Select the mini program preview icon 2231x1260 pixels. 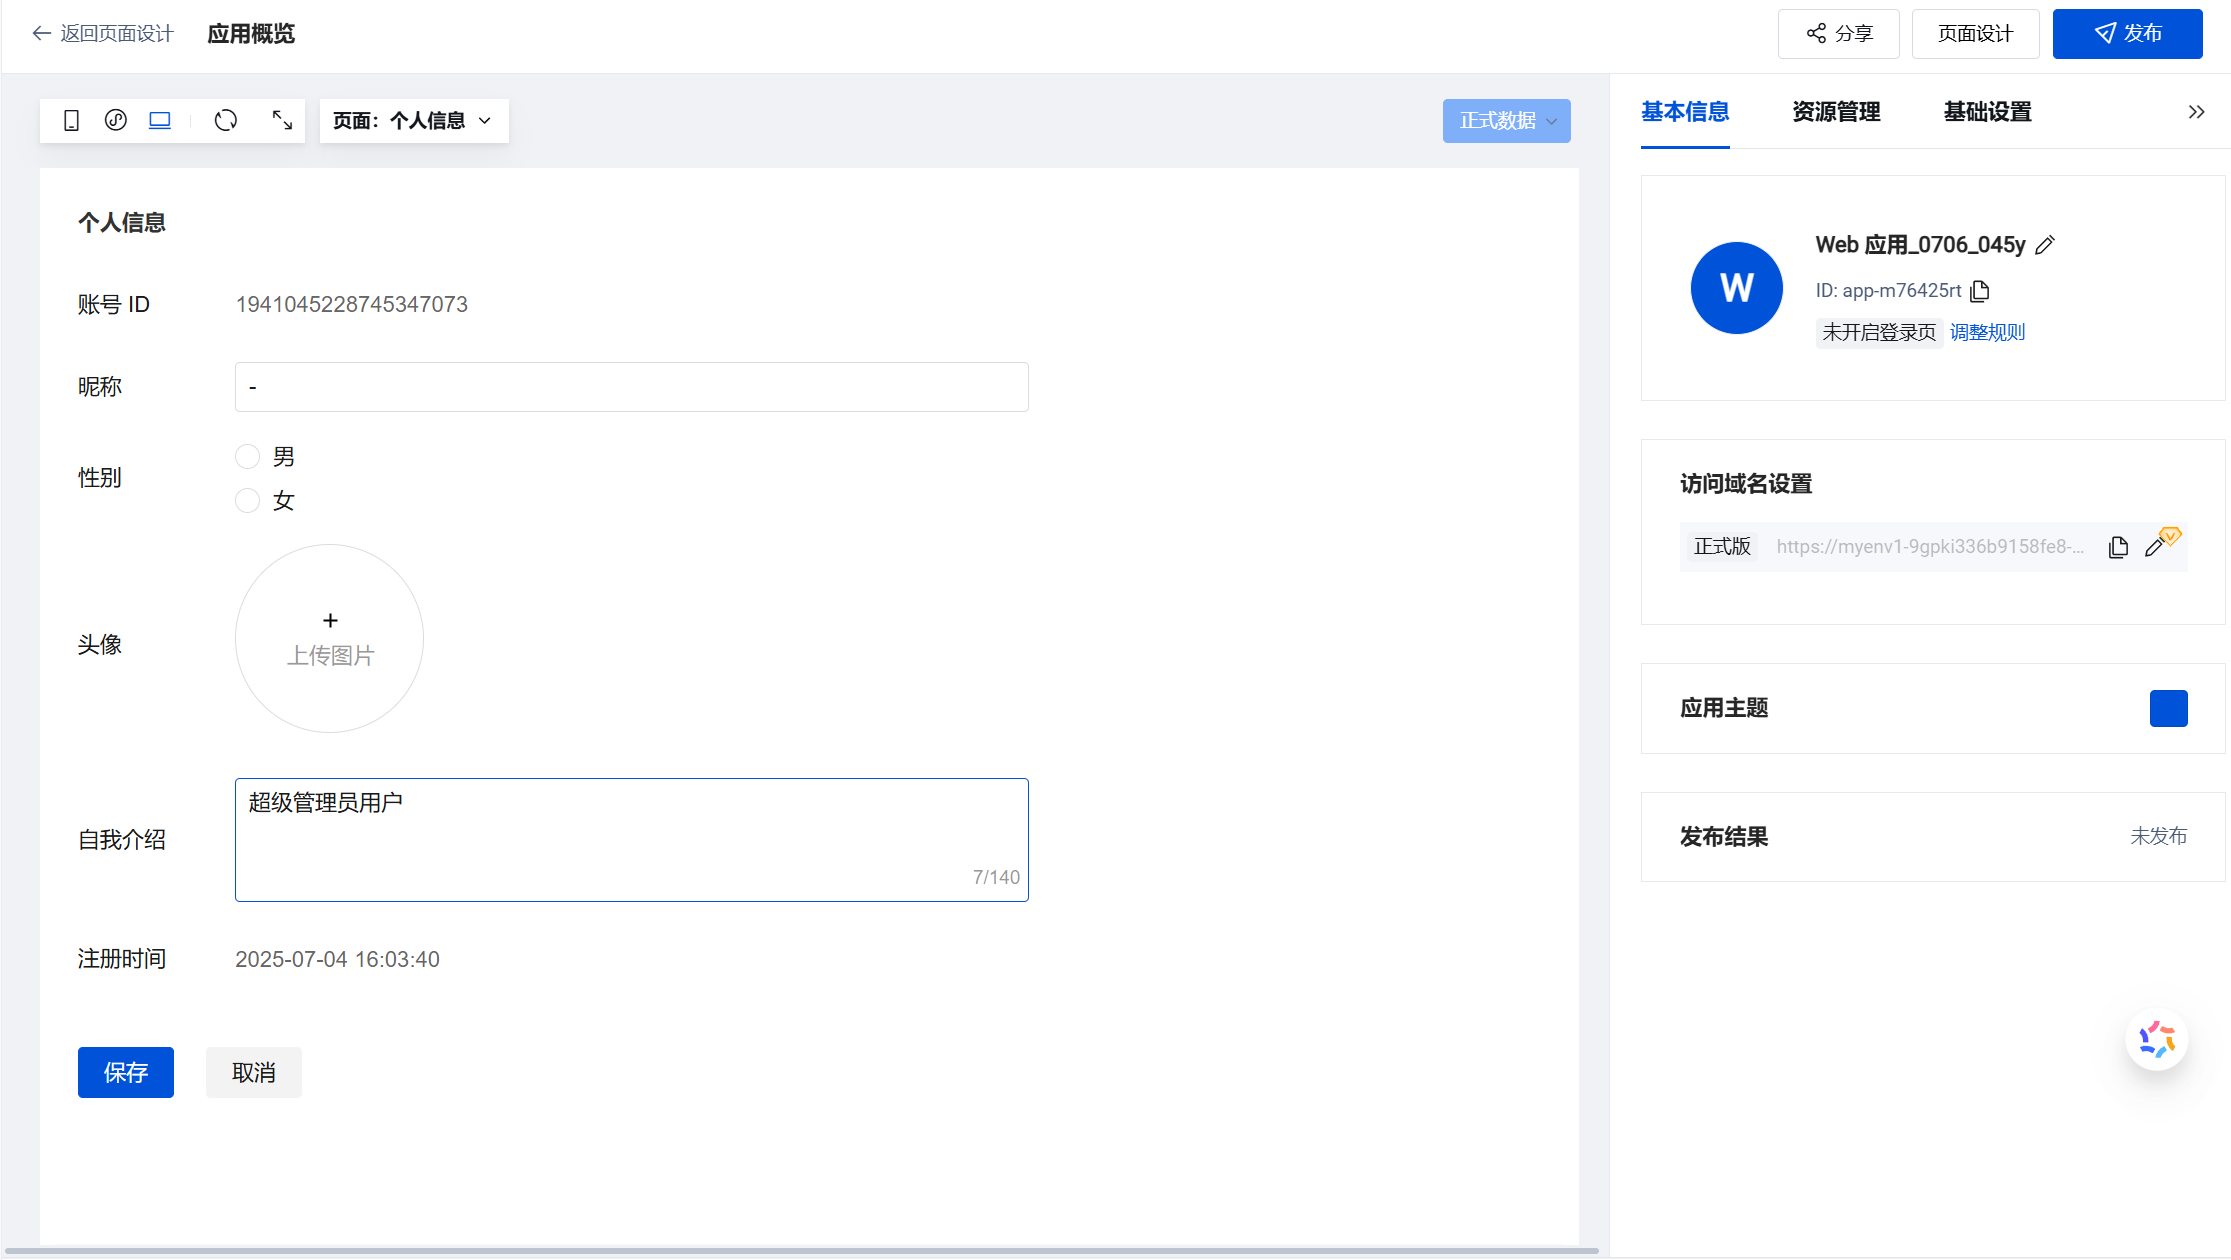(x=116, y=121)
